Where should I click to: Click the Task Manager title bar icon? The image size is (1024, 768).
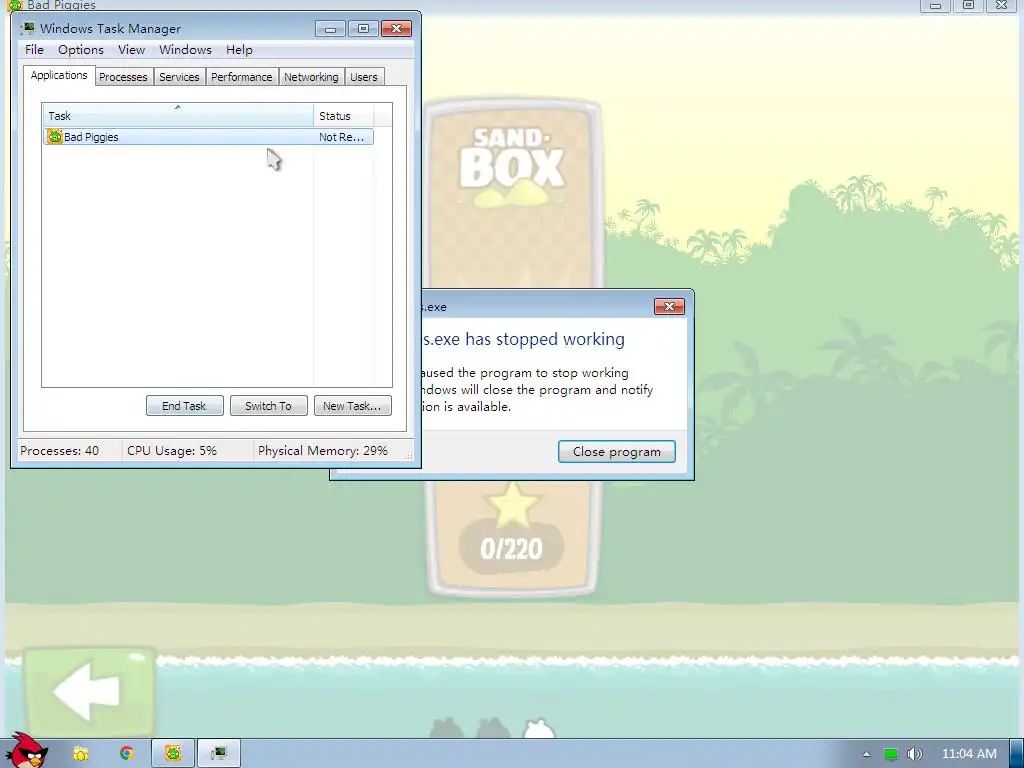coord(27,28)
